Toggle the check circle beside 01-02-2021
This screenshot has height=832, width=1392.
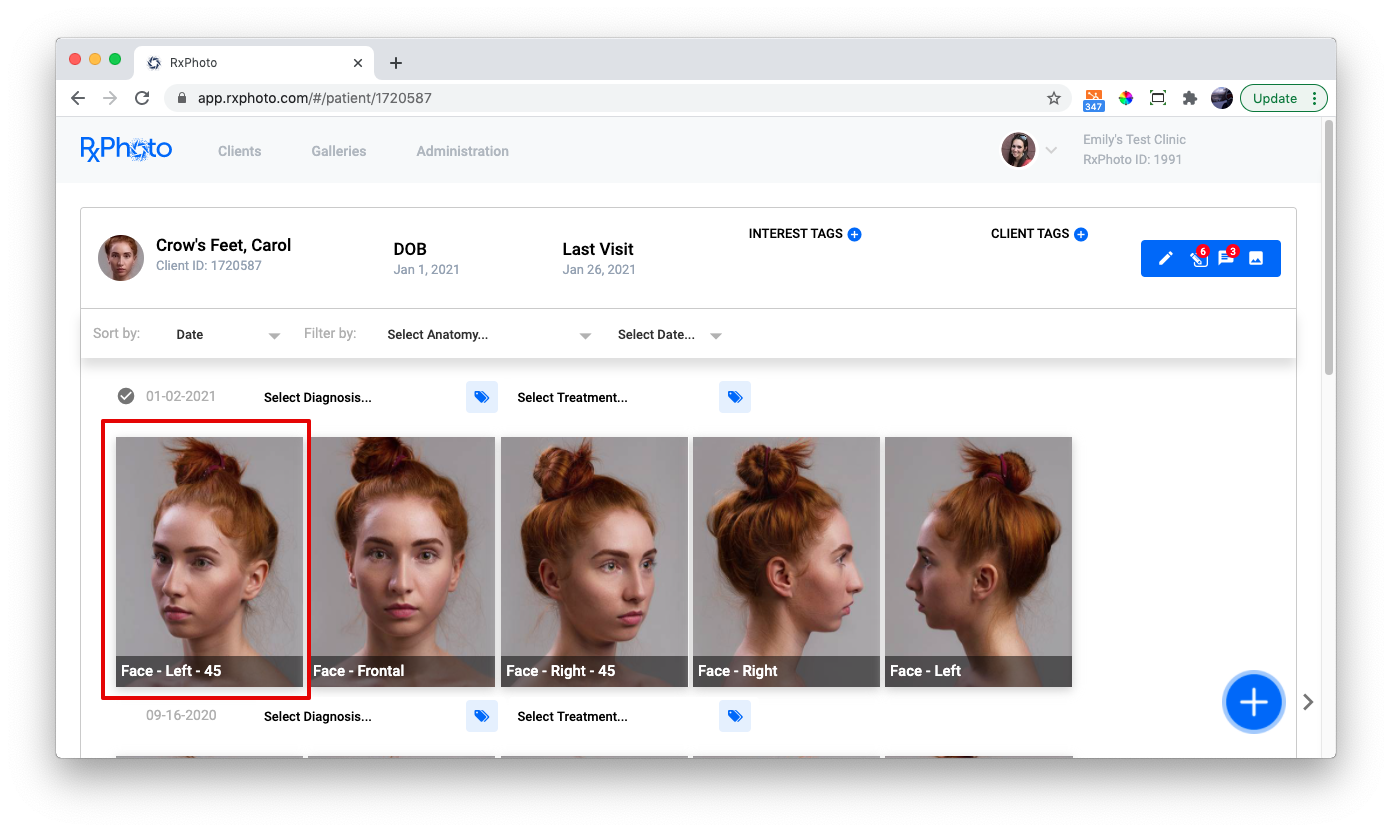click(x=126, y=396)
